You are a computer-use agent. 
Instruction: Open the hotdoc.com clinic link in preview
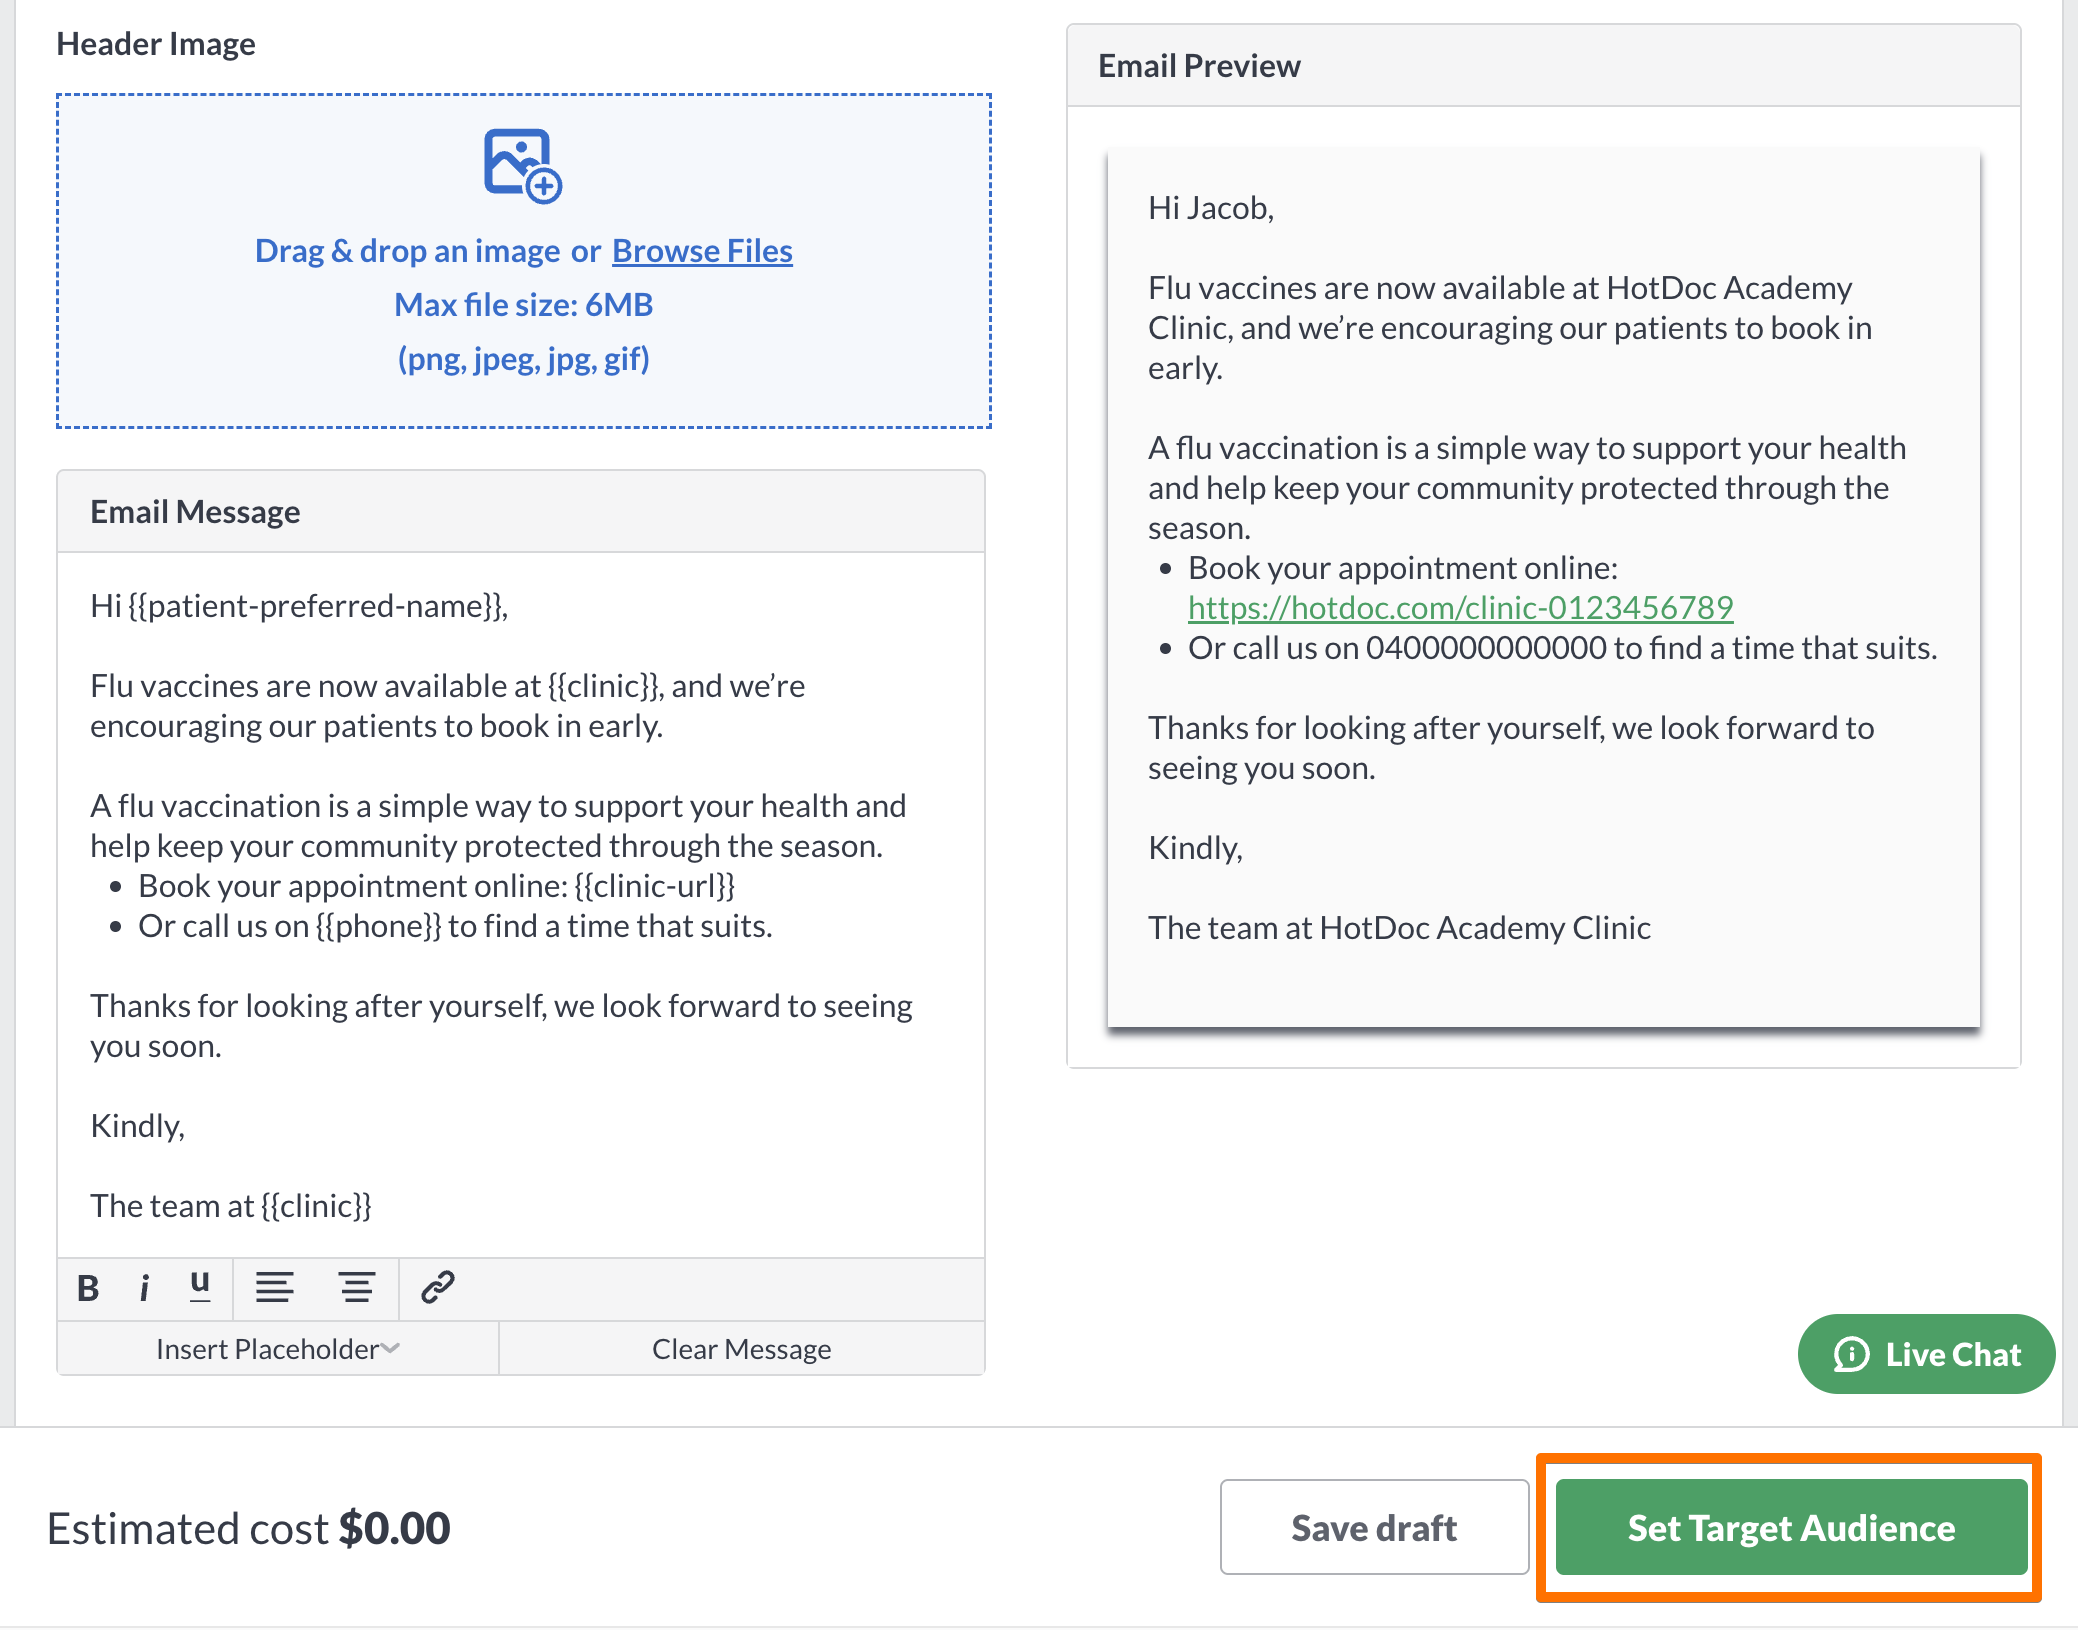click(x=1460, y=607)
